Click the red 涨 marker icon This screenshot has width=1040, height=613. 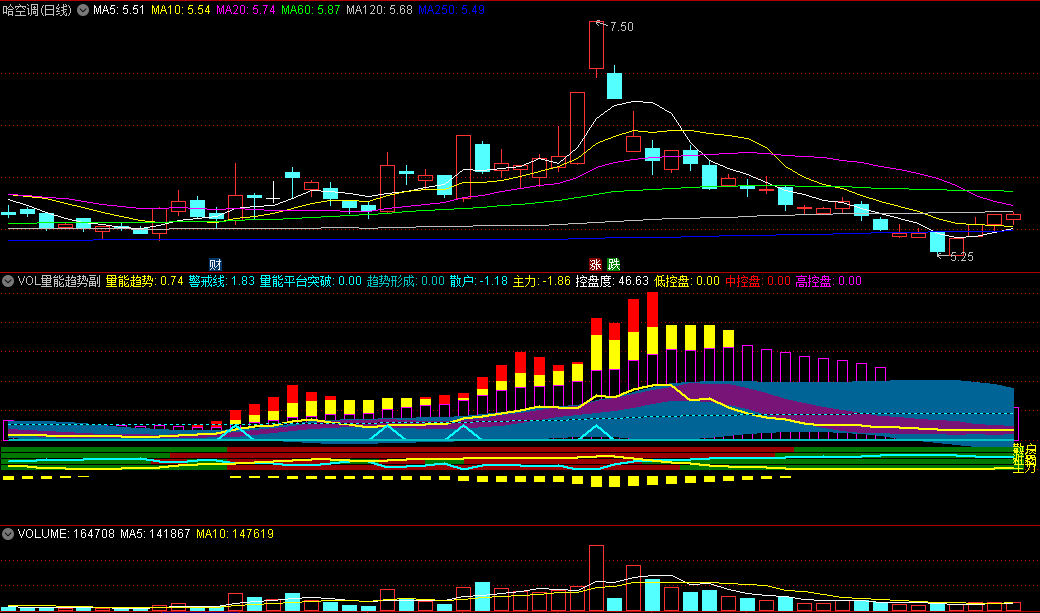coord(596,265)
